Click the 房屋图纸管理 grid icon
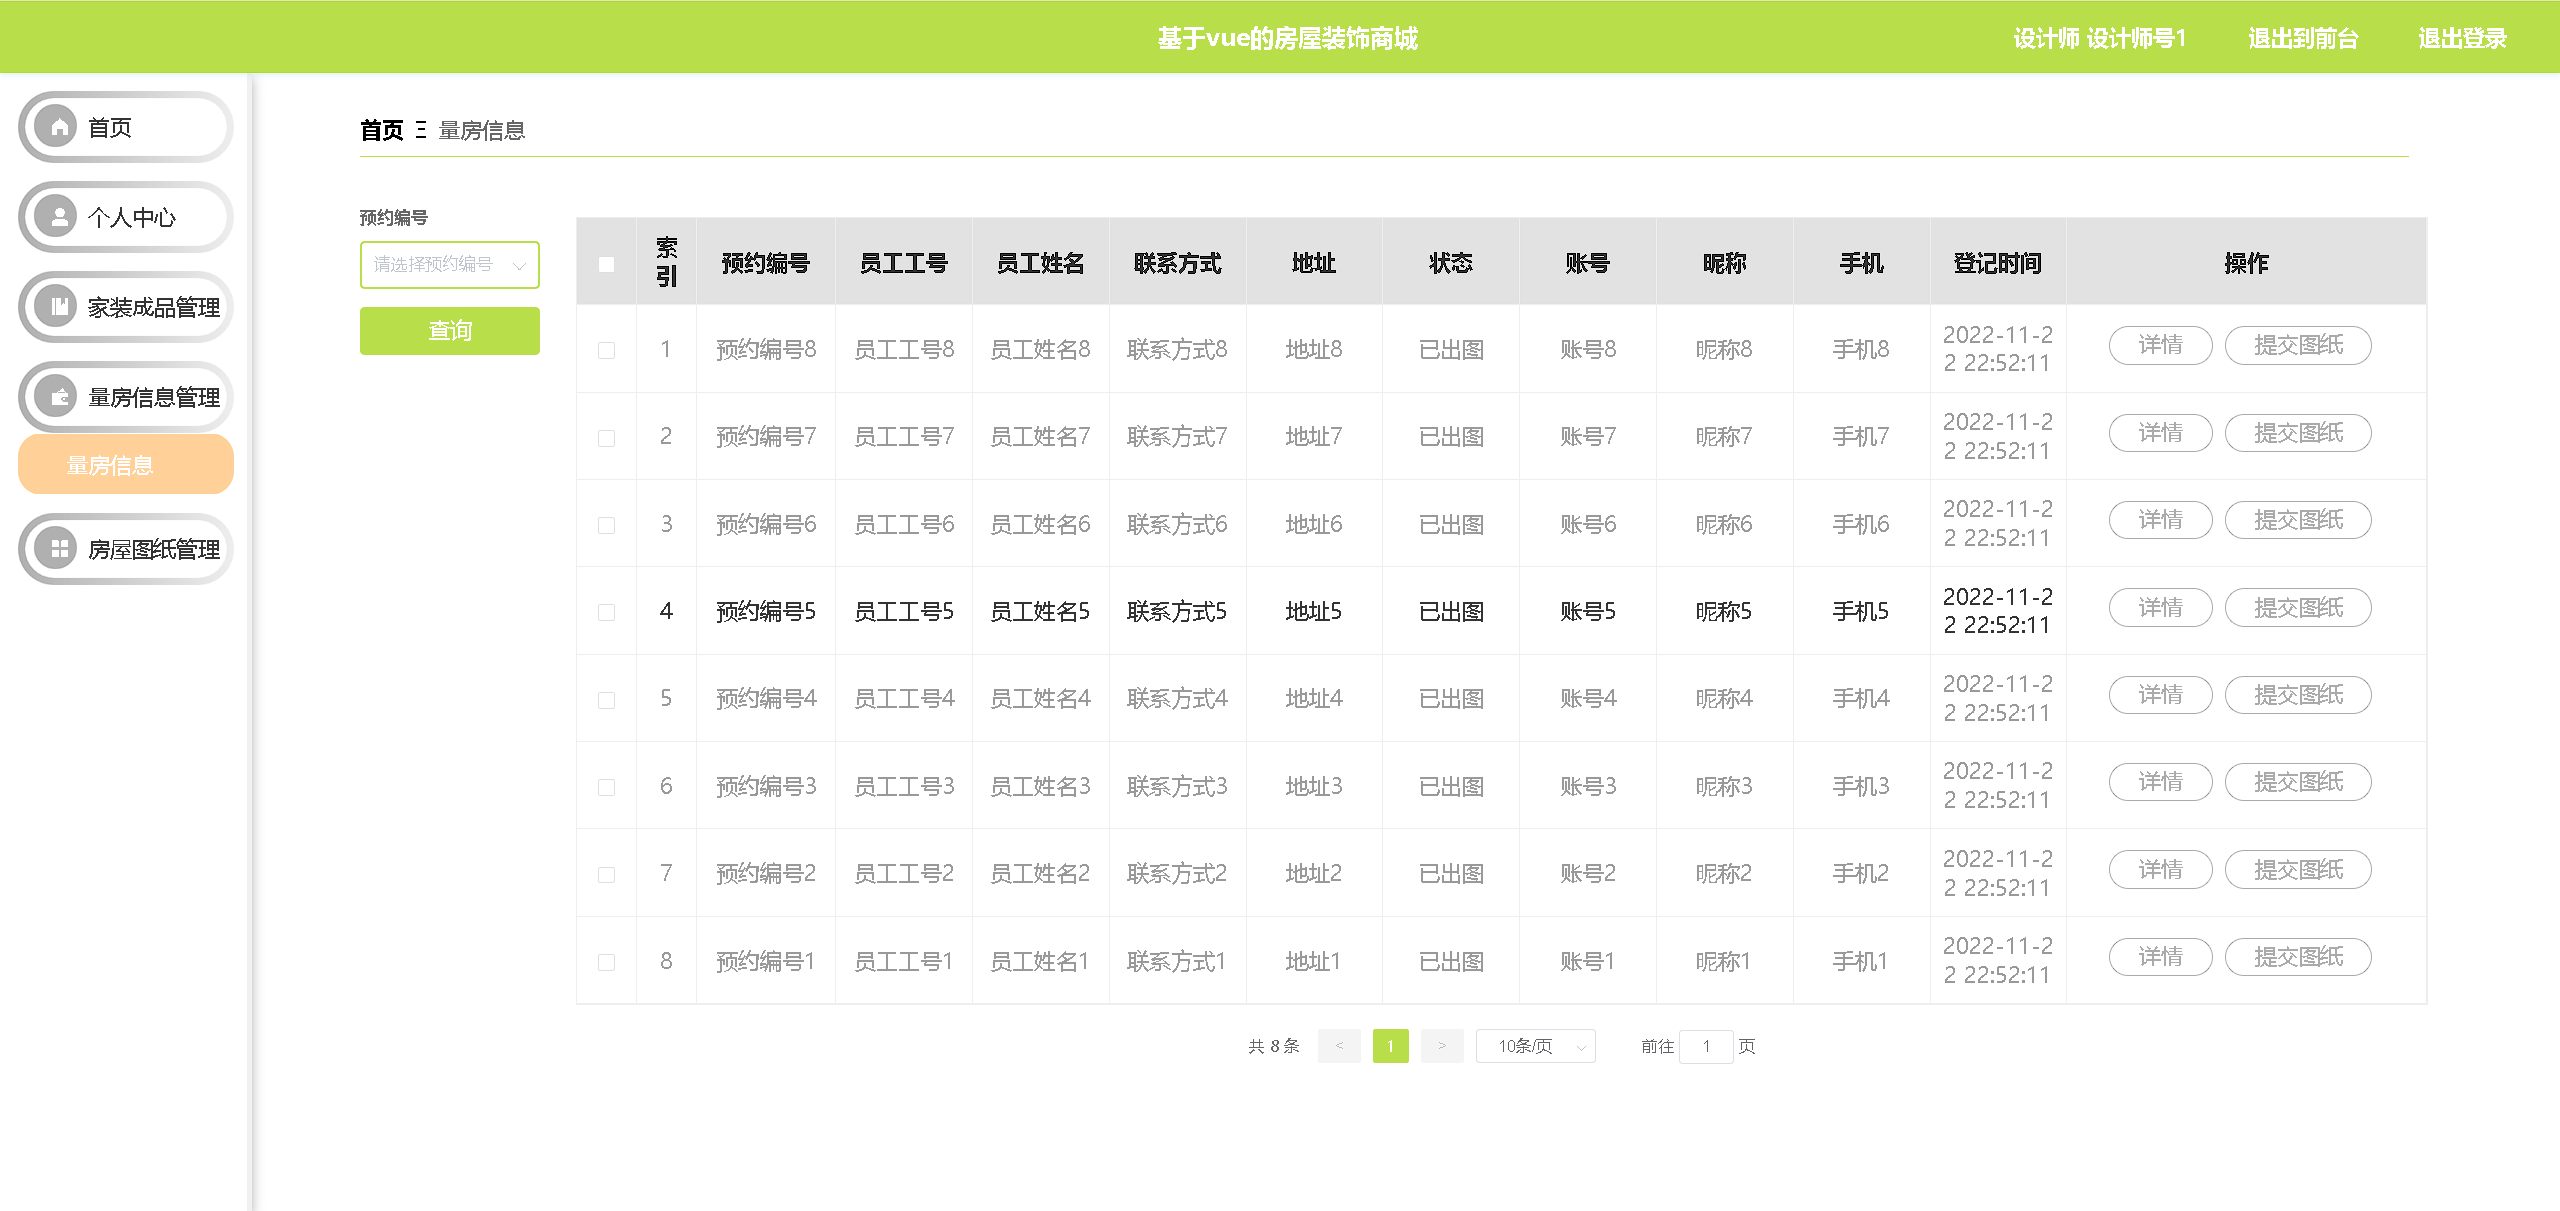The height and width of the screenshot is (1211, 2560). 59,549
